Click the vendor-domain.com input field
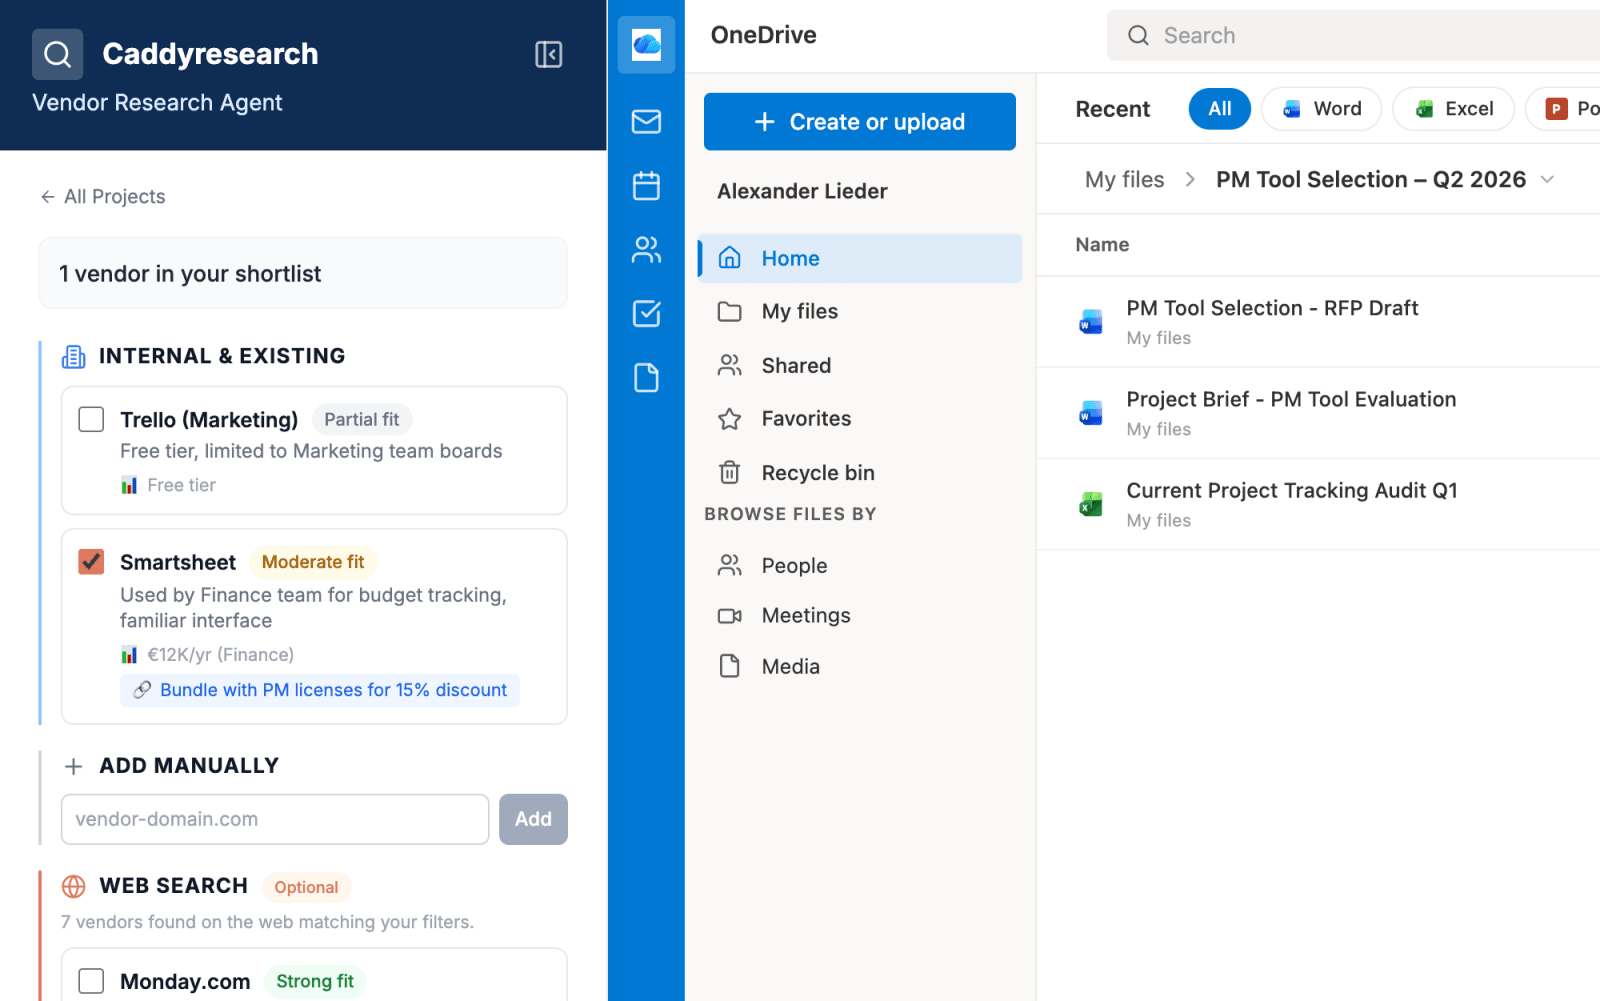This screenshot has width=1600, height=1001. (275, 819)
